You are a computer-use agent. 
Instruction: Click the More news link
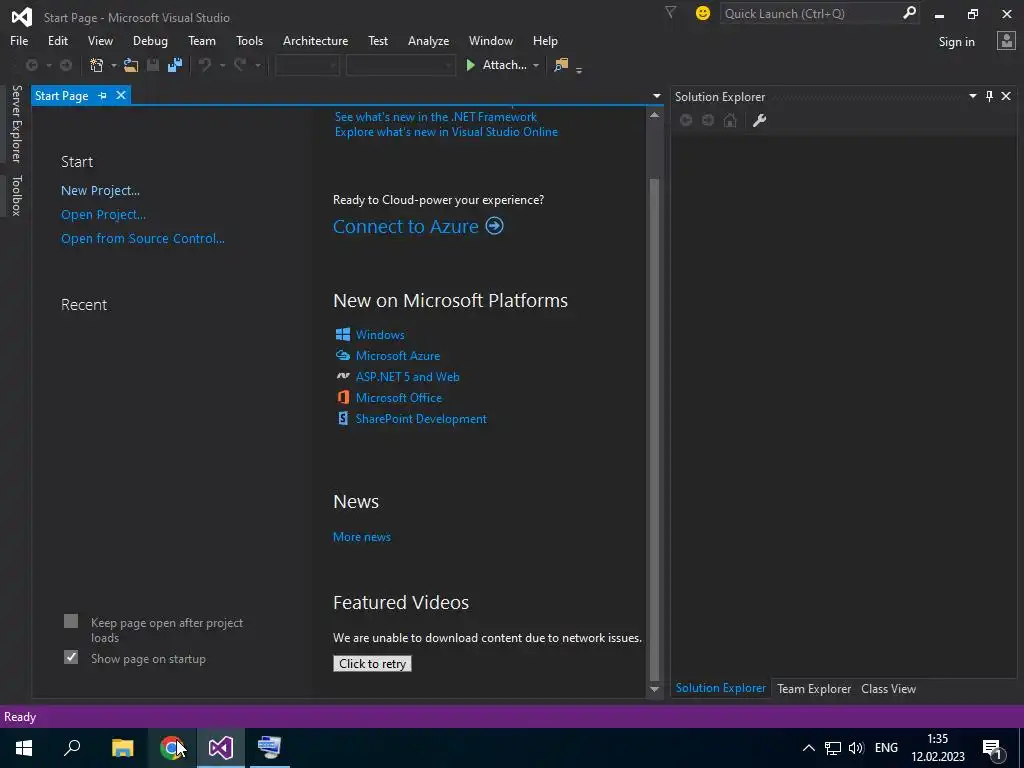(x=362, y=537)
